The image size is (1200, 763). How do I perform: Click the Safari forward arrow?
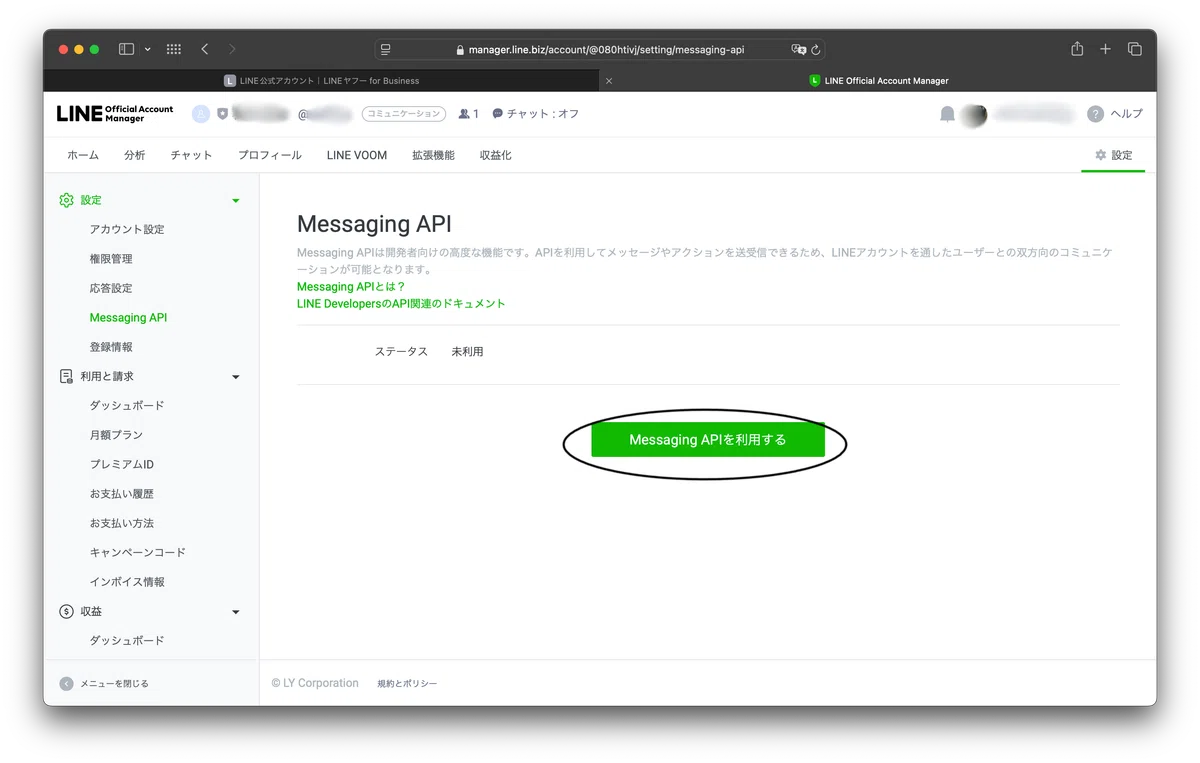(232, 49)
